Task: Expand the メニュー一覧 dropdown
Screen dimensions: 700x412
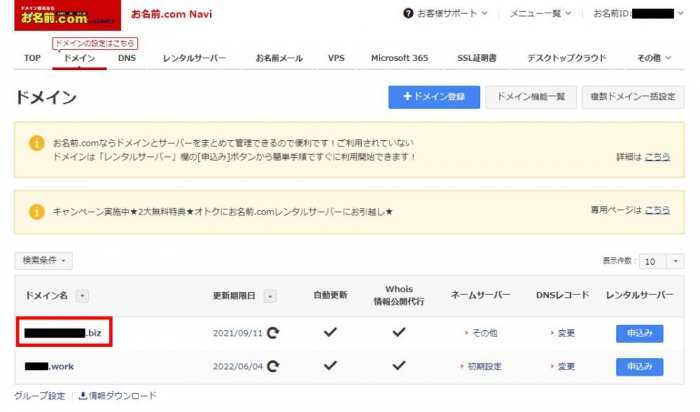Action: (x=540, y=13)
